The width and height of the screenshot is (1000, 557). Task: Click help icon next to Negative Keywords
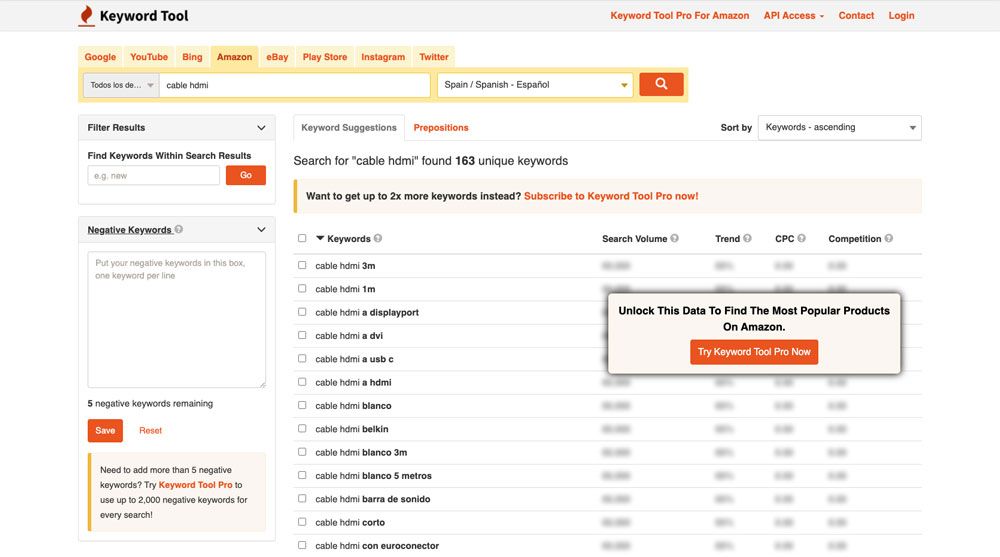click(179, 229)
